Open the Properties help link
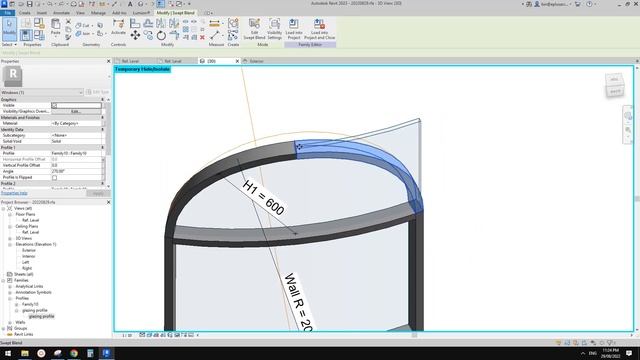 click(14, 193)
